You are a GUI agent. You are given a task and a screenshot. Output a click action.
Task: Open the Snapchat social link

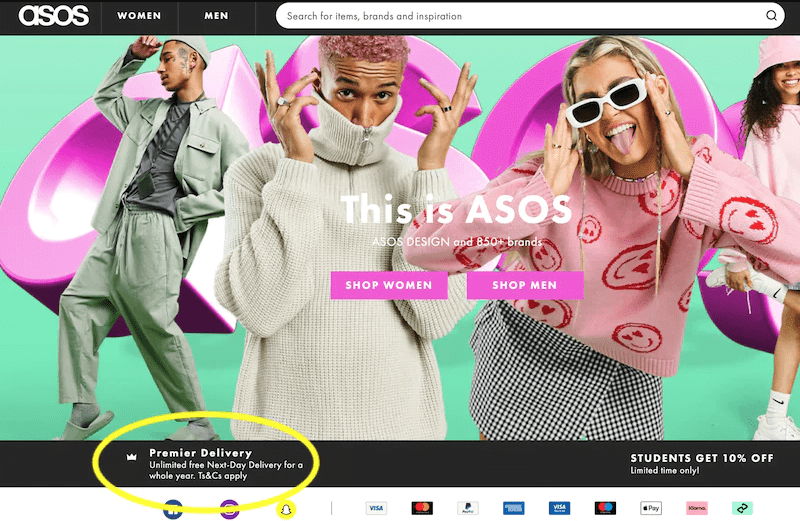286,508
